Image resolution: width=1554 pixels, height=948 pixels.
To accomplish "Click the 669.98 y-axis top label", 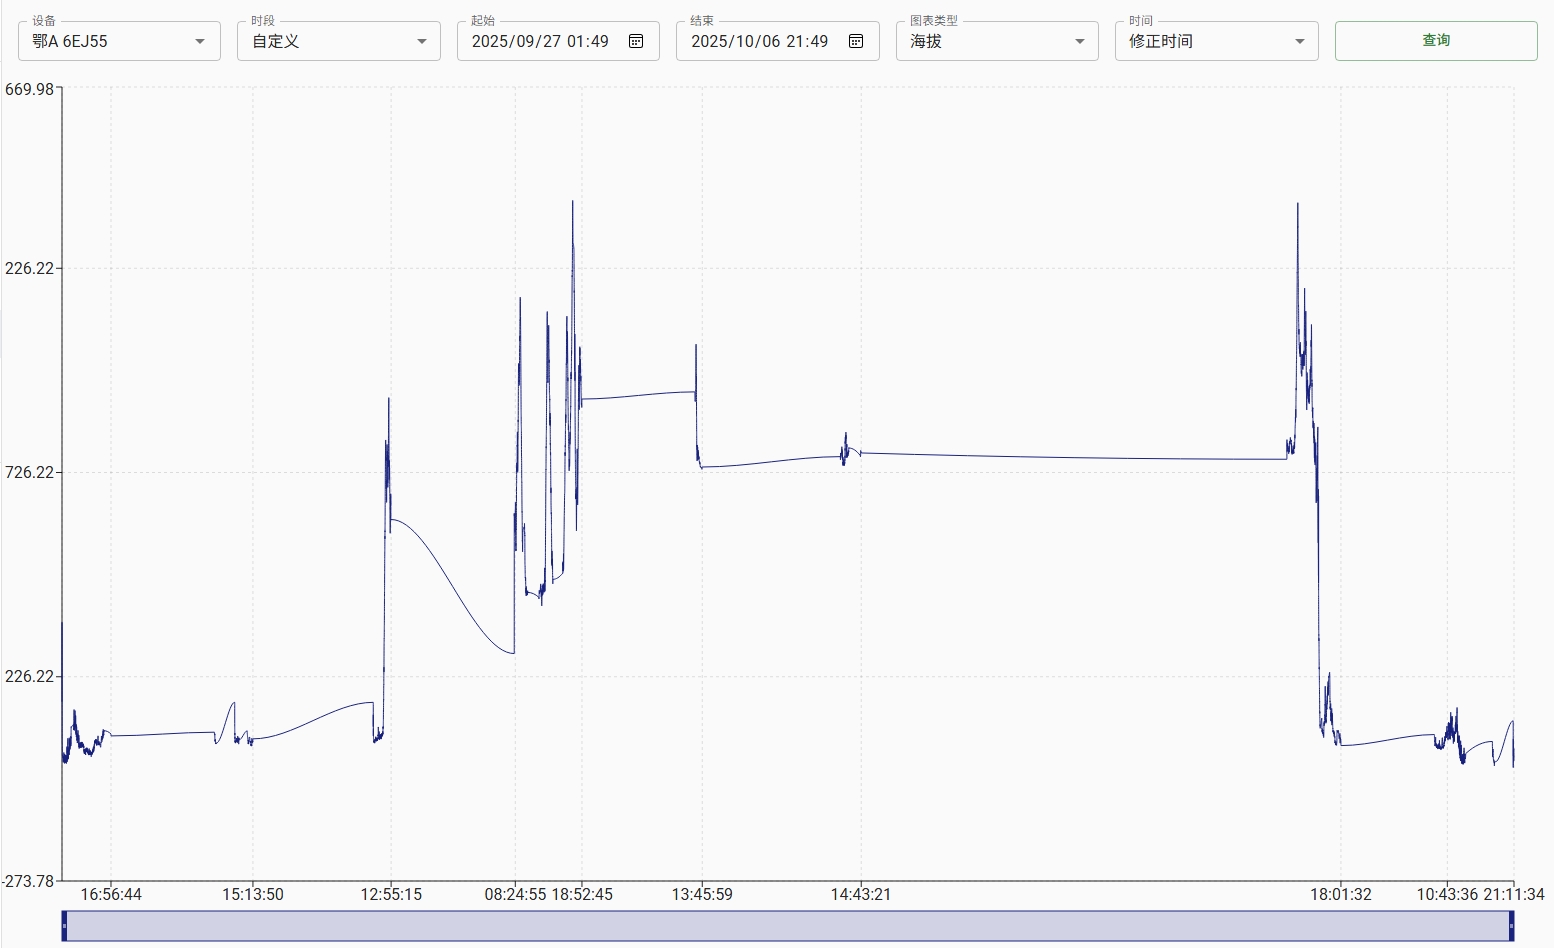I will (x=30, y=89).
